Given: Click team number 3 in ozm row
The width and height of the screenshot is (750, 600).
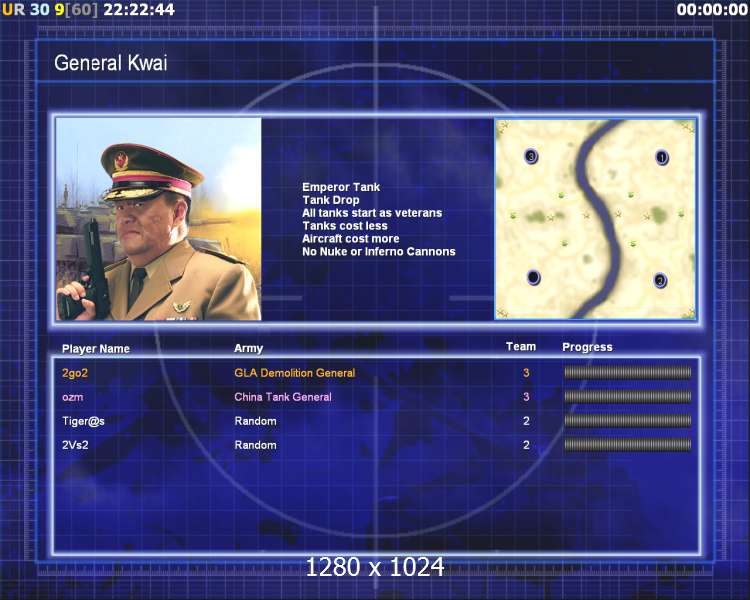Looking at the screenshot, I should [526, 397].
